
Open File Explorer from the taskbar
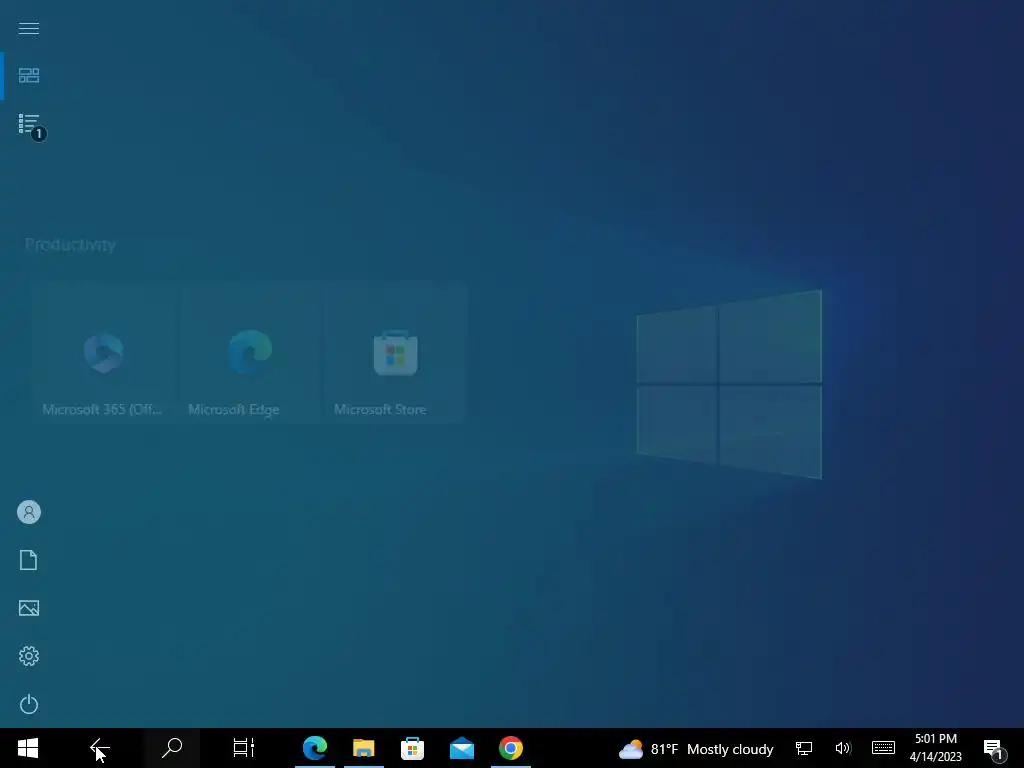[364, 748]
